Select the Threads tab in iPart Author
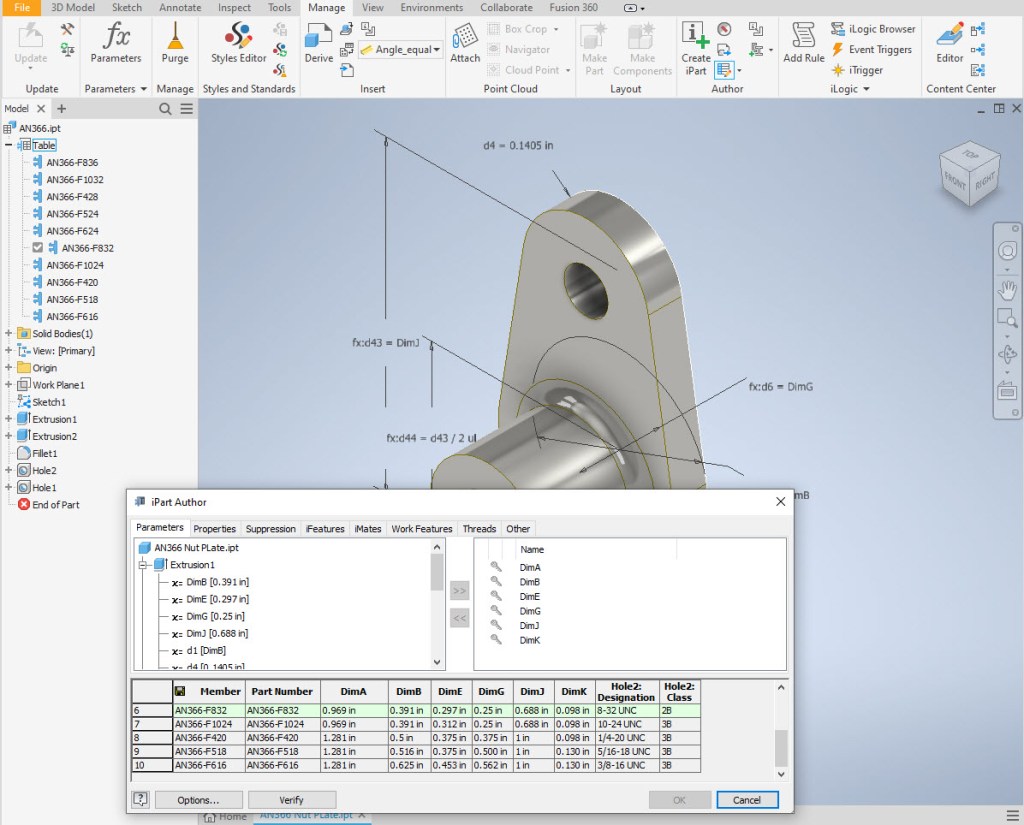The height and width of the screenshot is (825, 1024). [479, 528]
